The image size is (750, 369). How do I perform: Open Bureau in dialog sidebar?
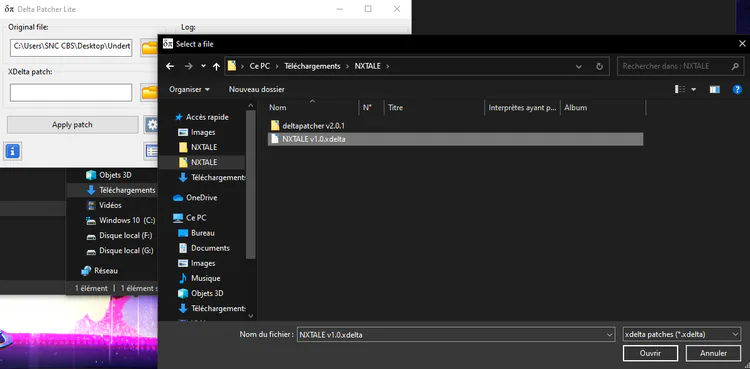197,233
